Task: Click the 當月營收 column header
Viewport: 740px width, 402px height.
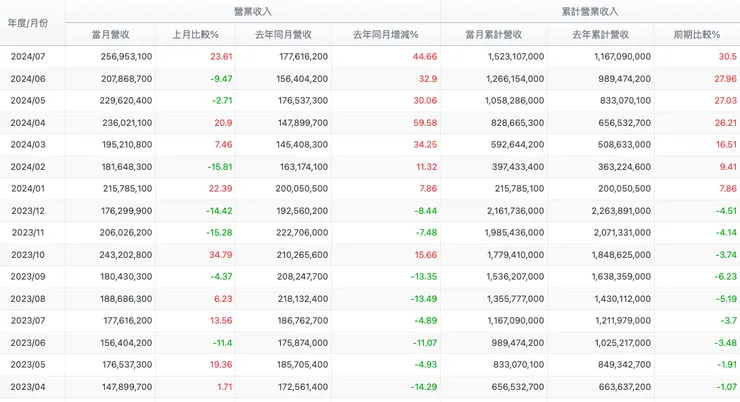Action: coord(110,34)
